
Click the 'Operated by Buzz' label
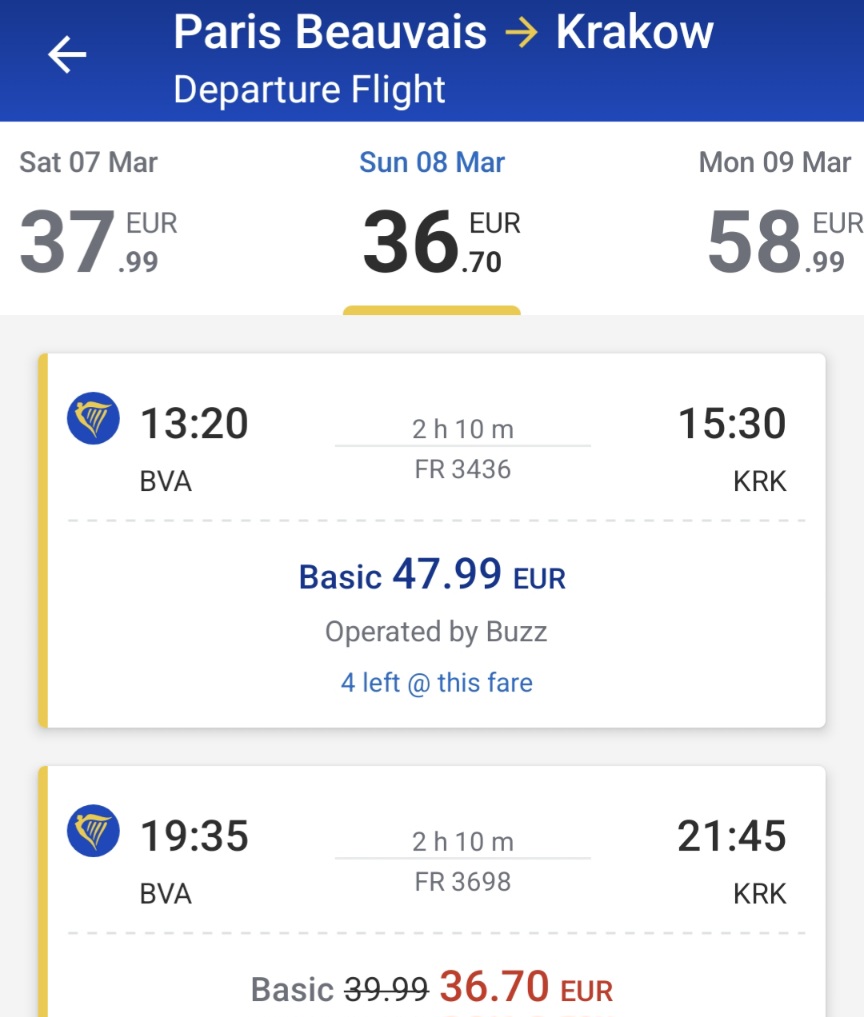click(436, 632)
